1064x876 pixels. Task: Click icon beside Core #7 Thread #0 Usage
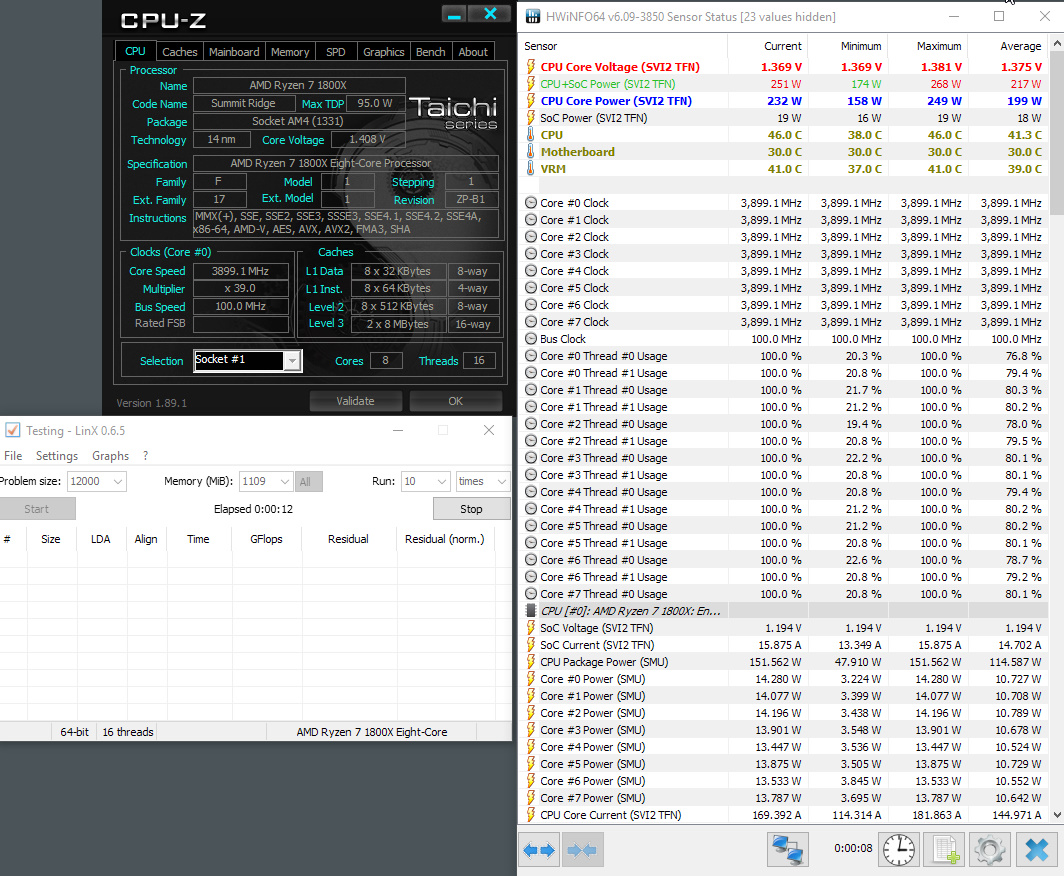[x=531, y=594]
